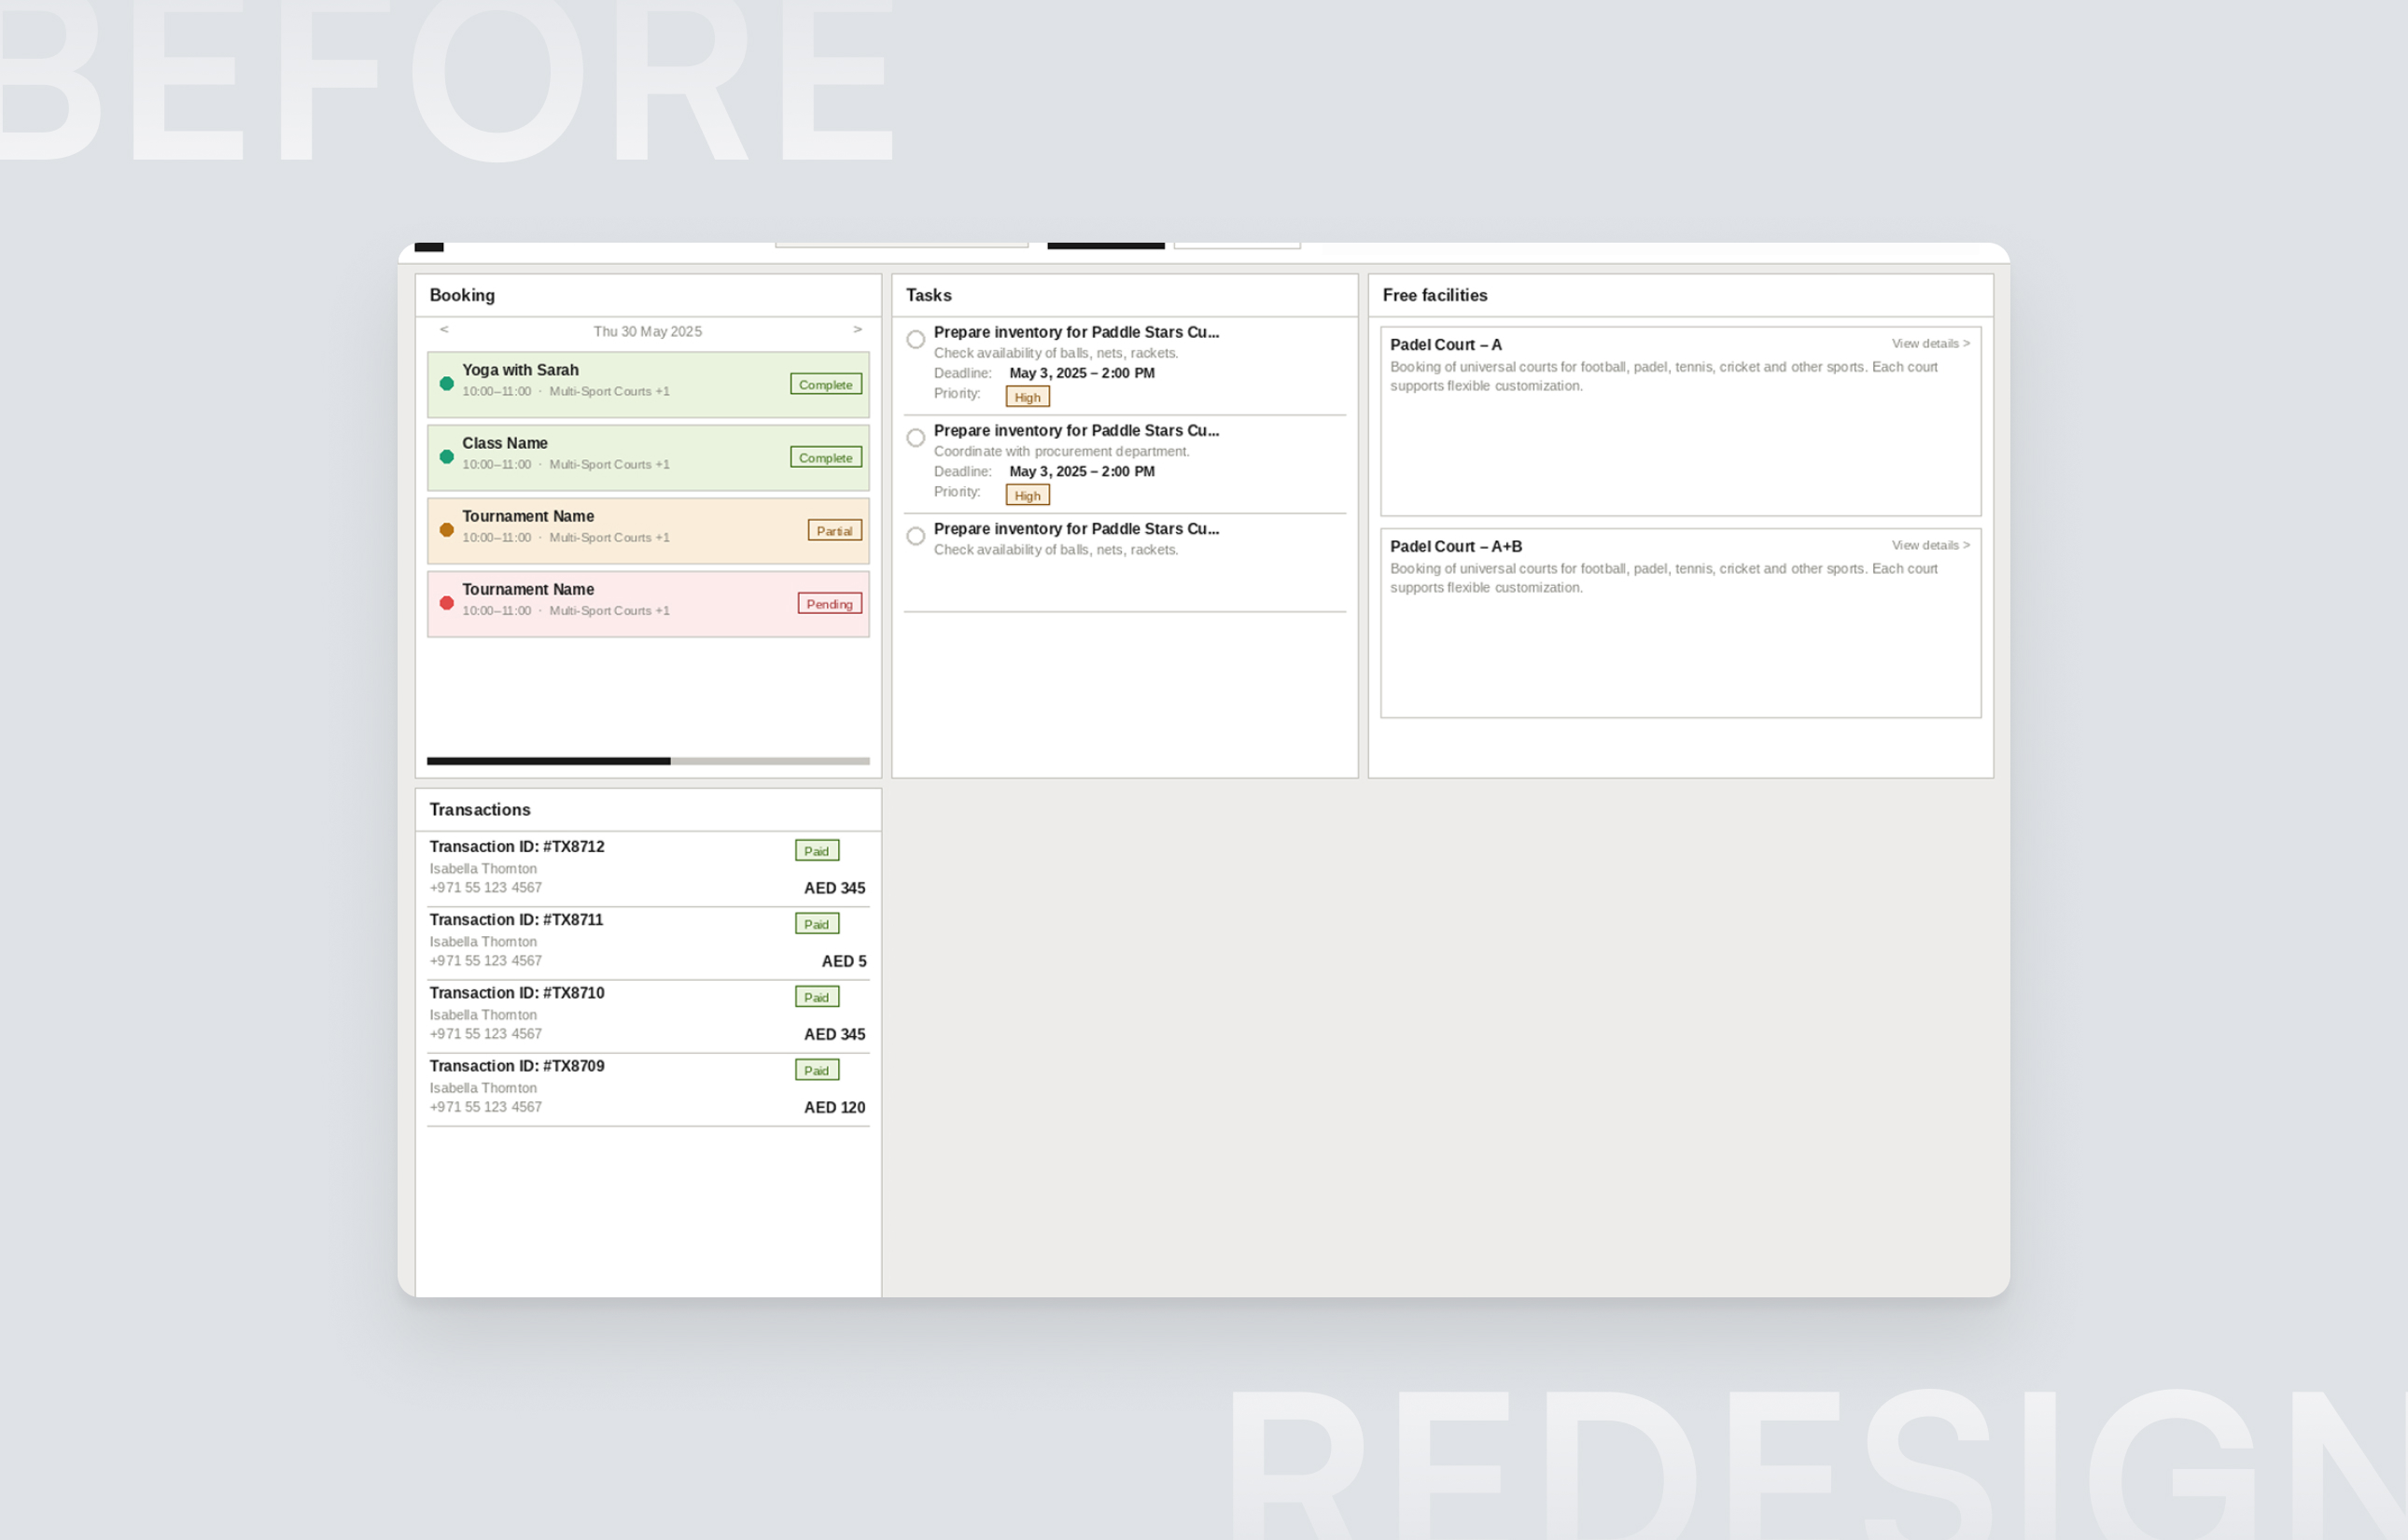2408x1540 pixels.
Task: Select the 'Coordinate with procurement department.' description
Action: [1062, 452]
